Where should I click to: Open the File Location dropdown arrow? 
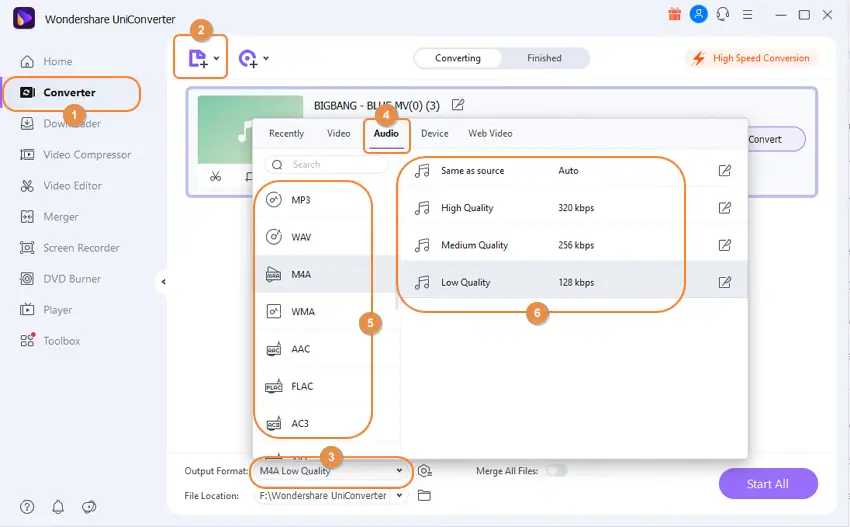(400, 496)
